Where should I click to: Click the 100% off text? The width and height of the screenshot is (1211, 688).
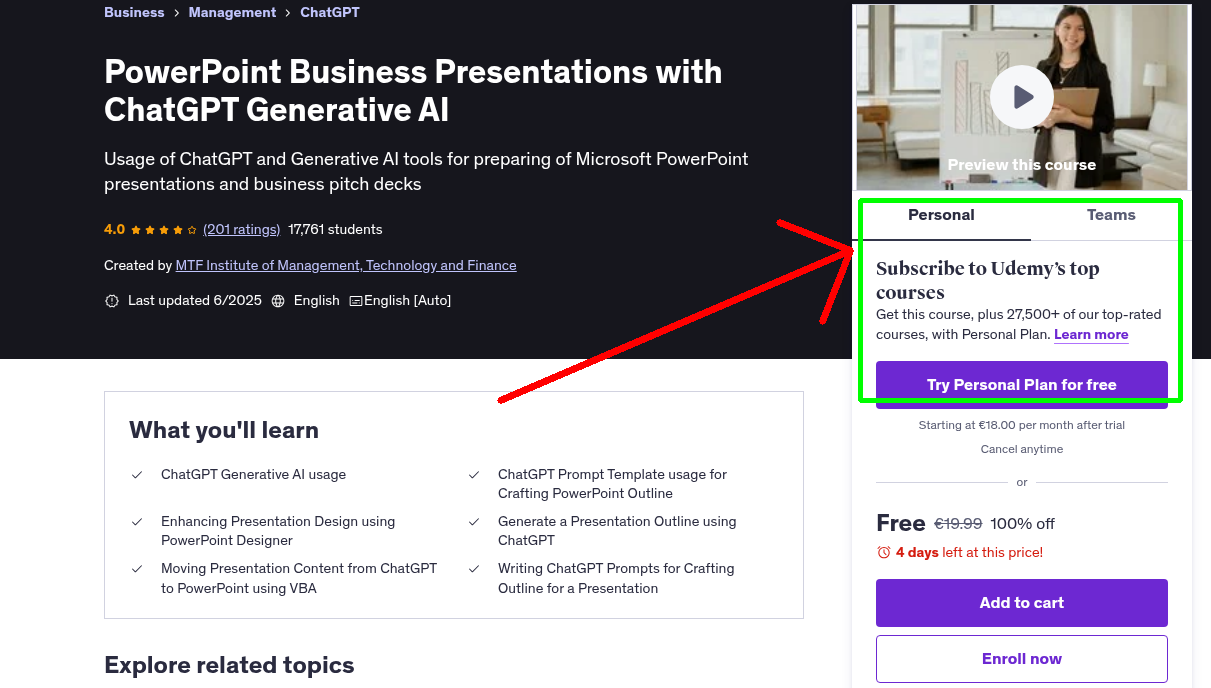1023,524
